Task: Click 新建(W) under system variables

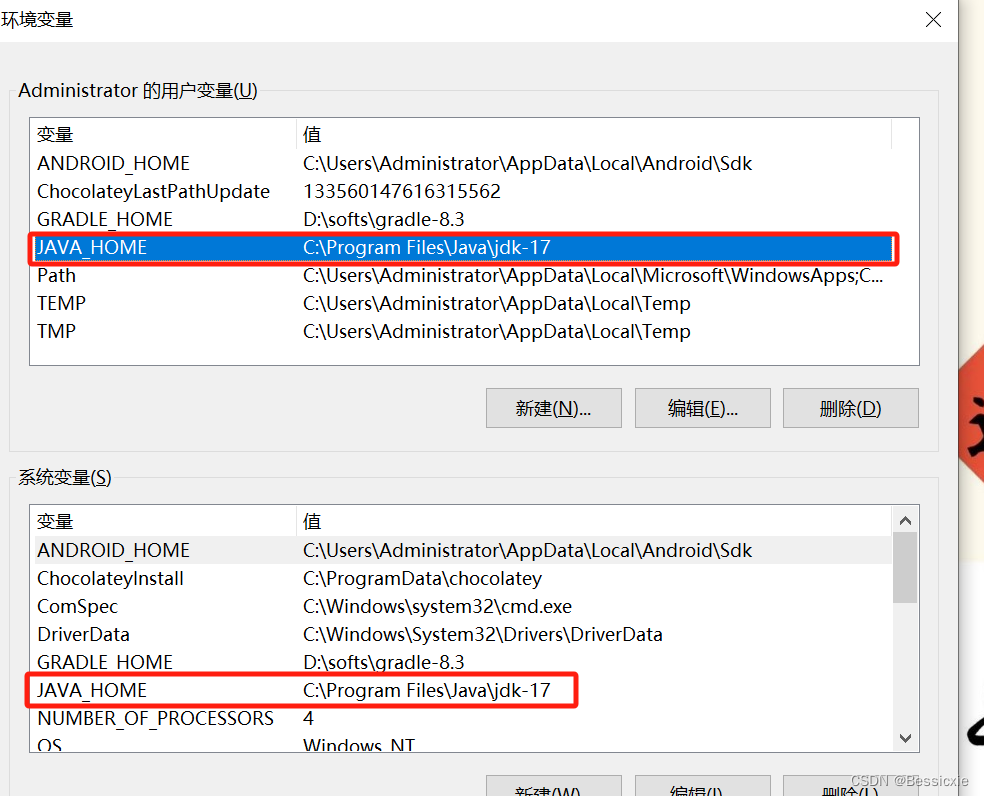Action: click(553, 790)
